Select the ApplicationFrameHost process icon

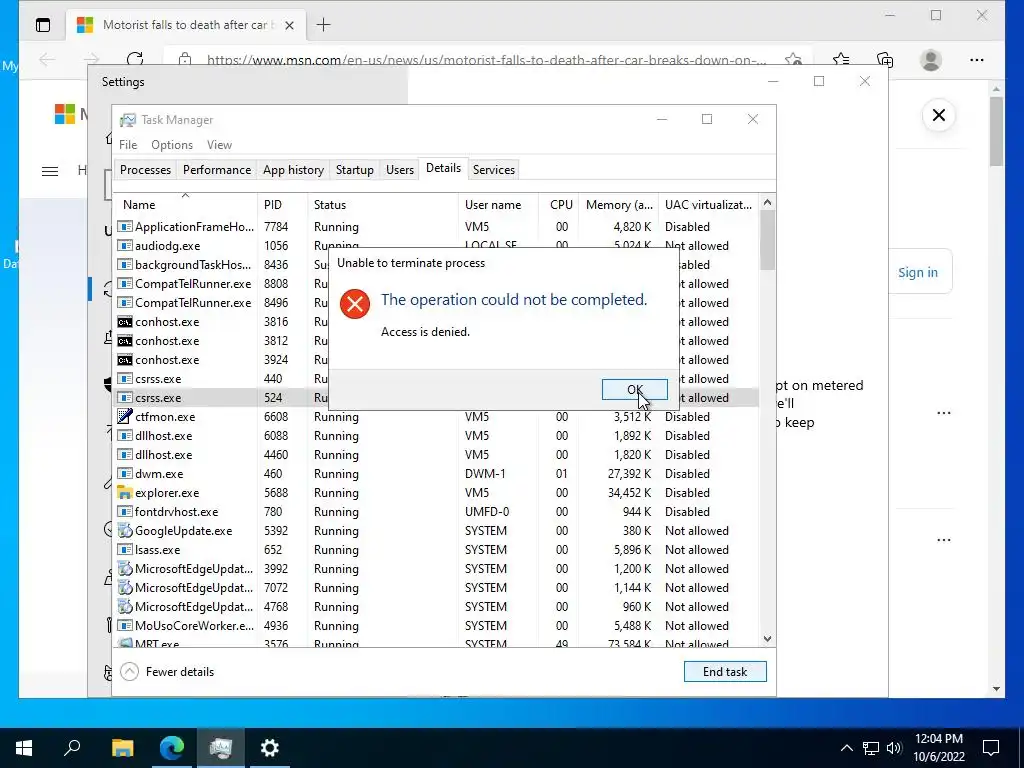(x=125, y=227)
